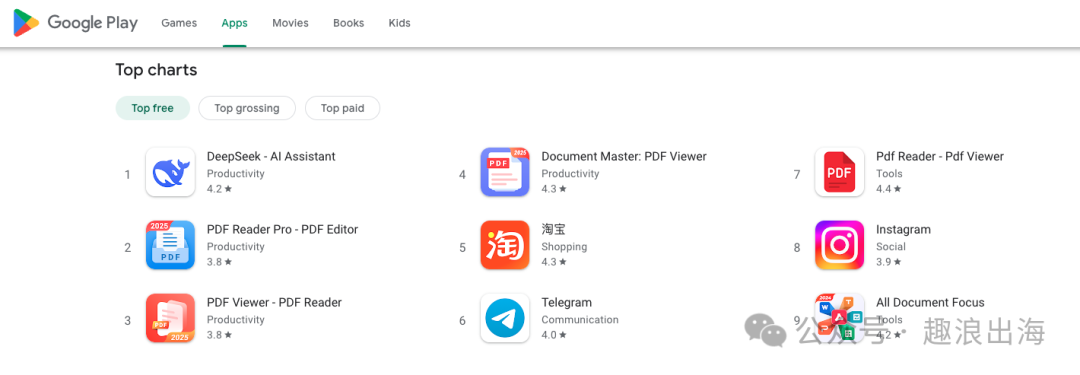Click the 4.0 rating under Telegram

coord(554,335)
